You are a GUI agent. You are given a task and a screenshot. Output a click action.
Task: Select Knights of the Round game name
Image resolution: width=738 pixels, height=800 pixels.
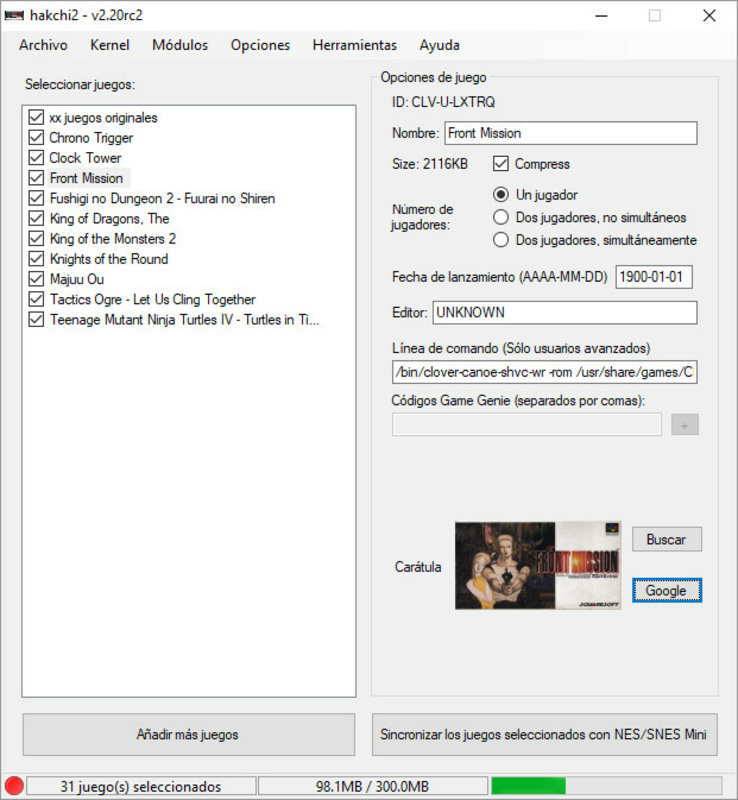pyautogui.click(x=109, y=259)
